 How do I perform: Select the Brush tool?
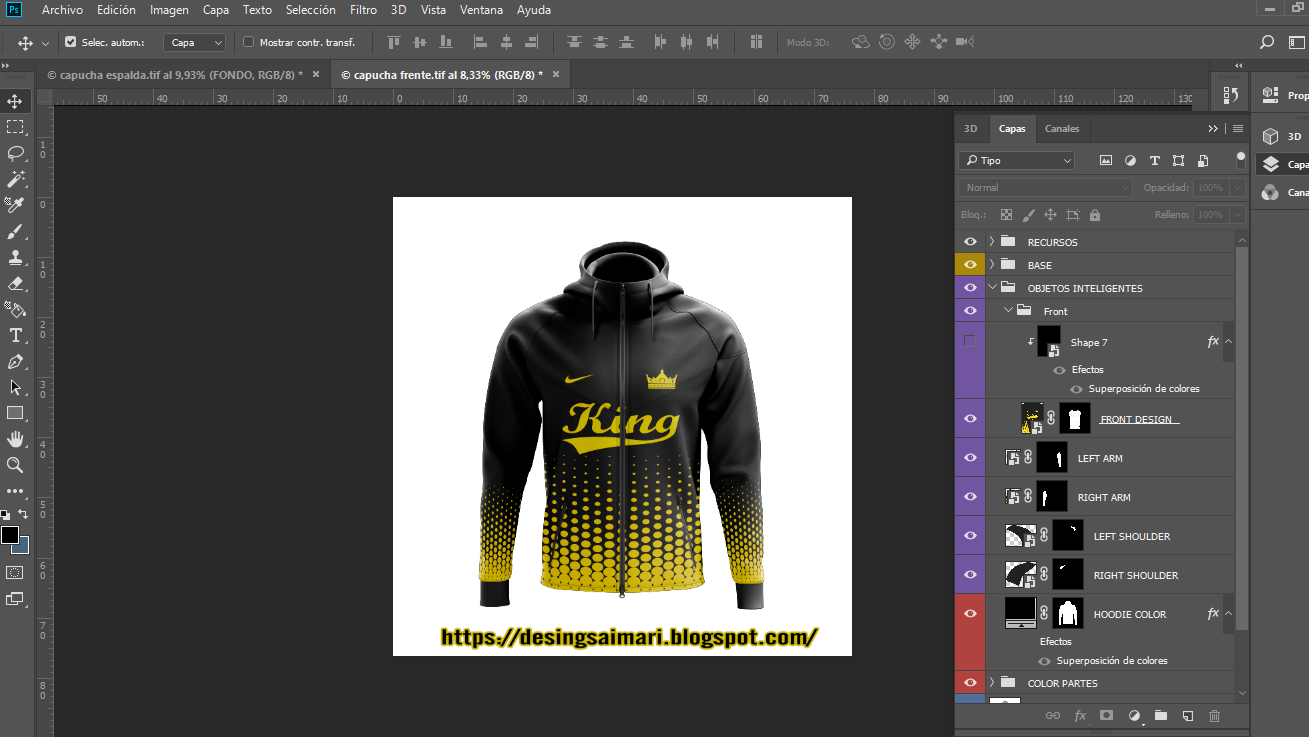point(15,231)
